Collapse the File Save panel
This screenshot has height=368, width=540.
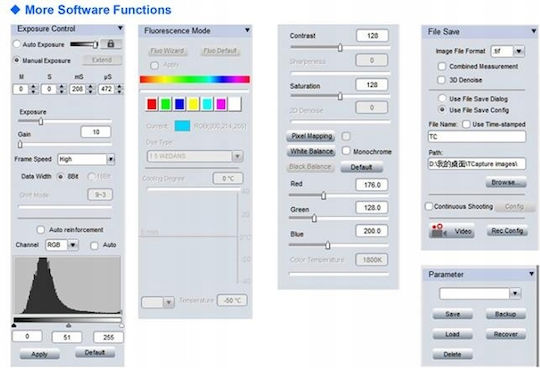(x=533, y=31)
